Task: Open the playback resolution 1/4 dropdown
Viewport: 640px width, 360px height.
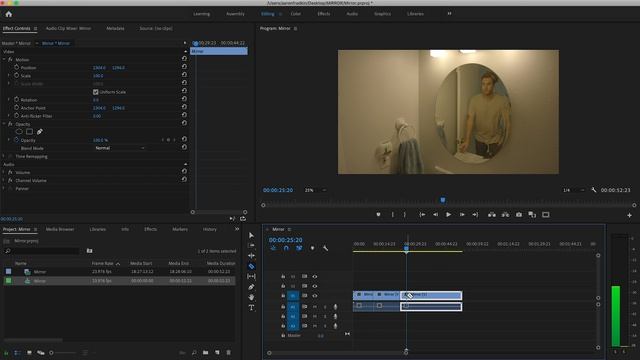Action: coord(574,190)
